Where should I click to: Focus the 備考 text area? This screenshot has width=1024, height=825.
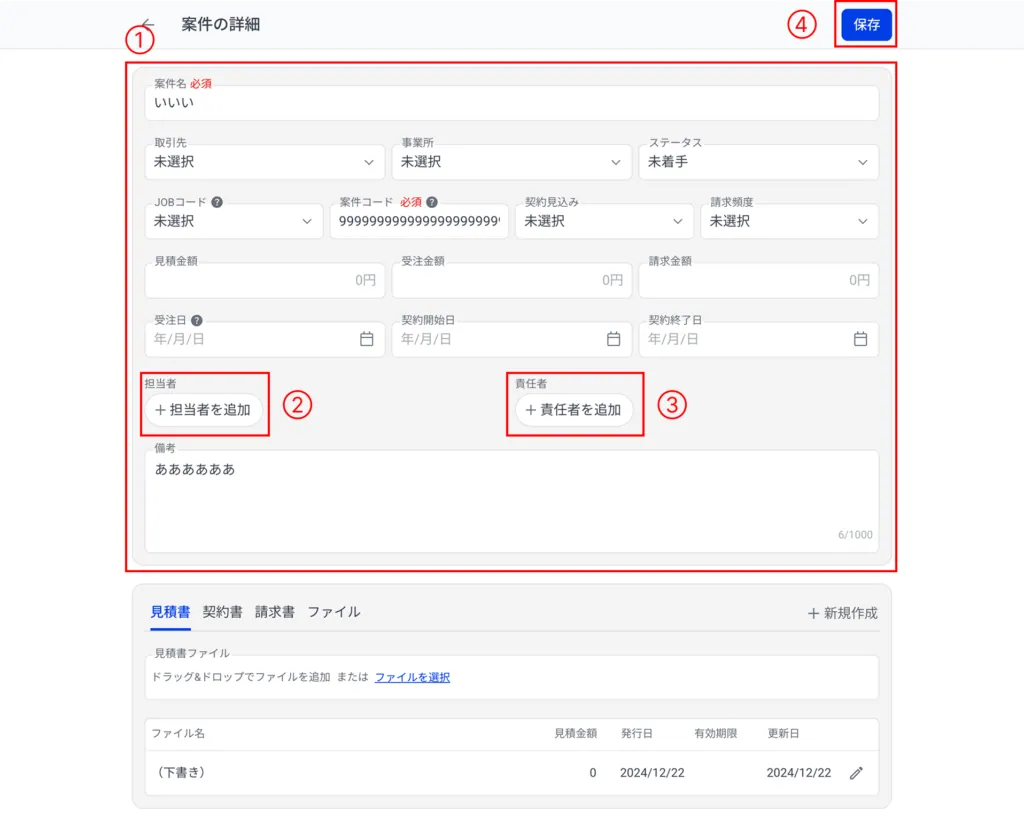tap(511, 502)
